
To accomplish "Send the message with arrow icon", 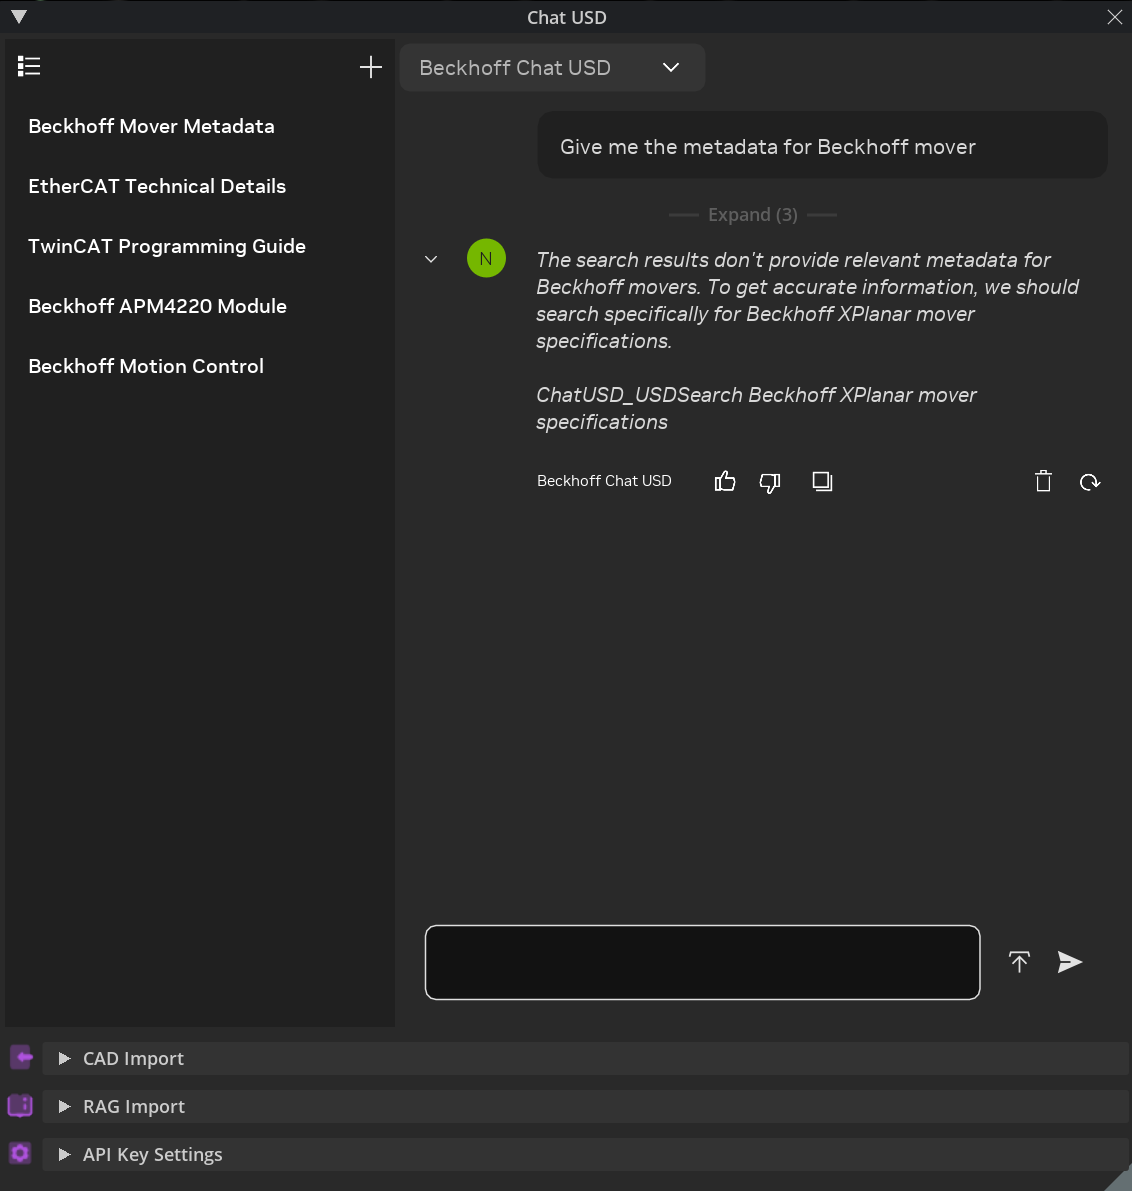I will [1070, 962].
